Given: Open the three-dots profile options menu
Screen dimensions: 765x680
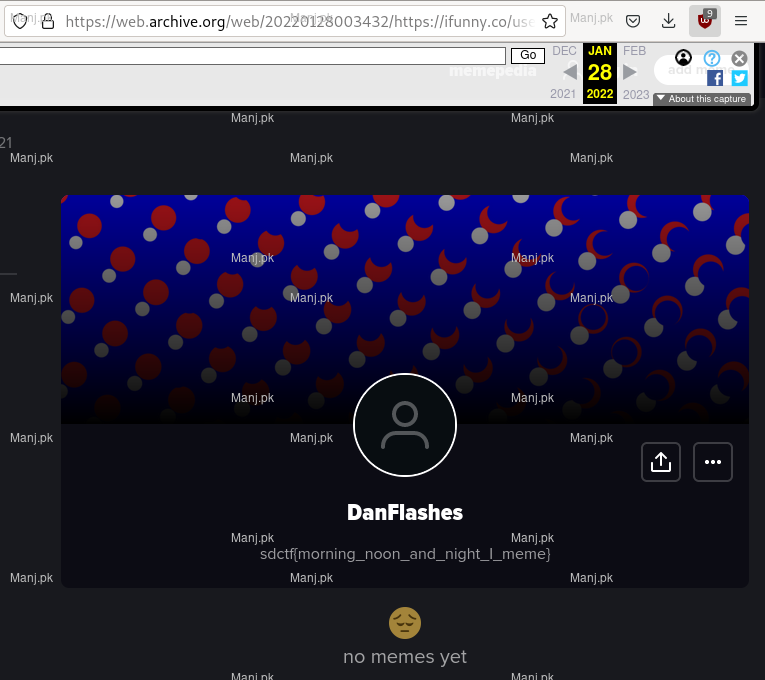Looking at the screenshot, I should tap(713, 462).
